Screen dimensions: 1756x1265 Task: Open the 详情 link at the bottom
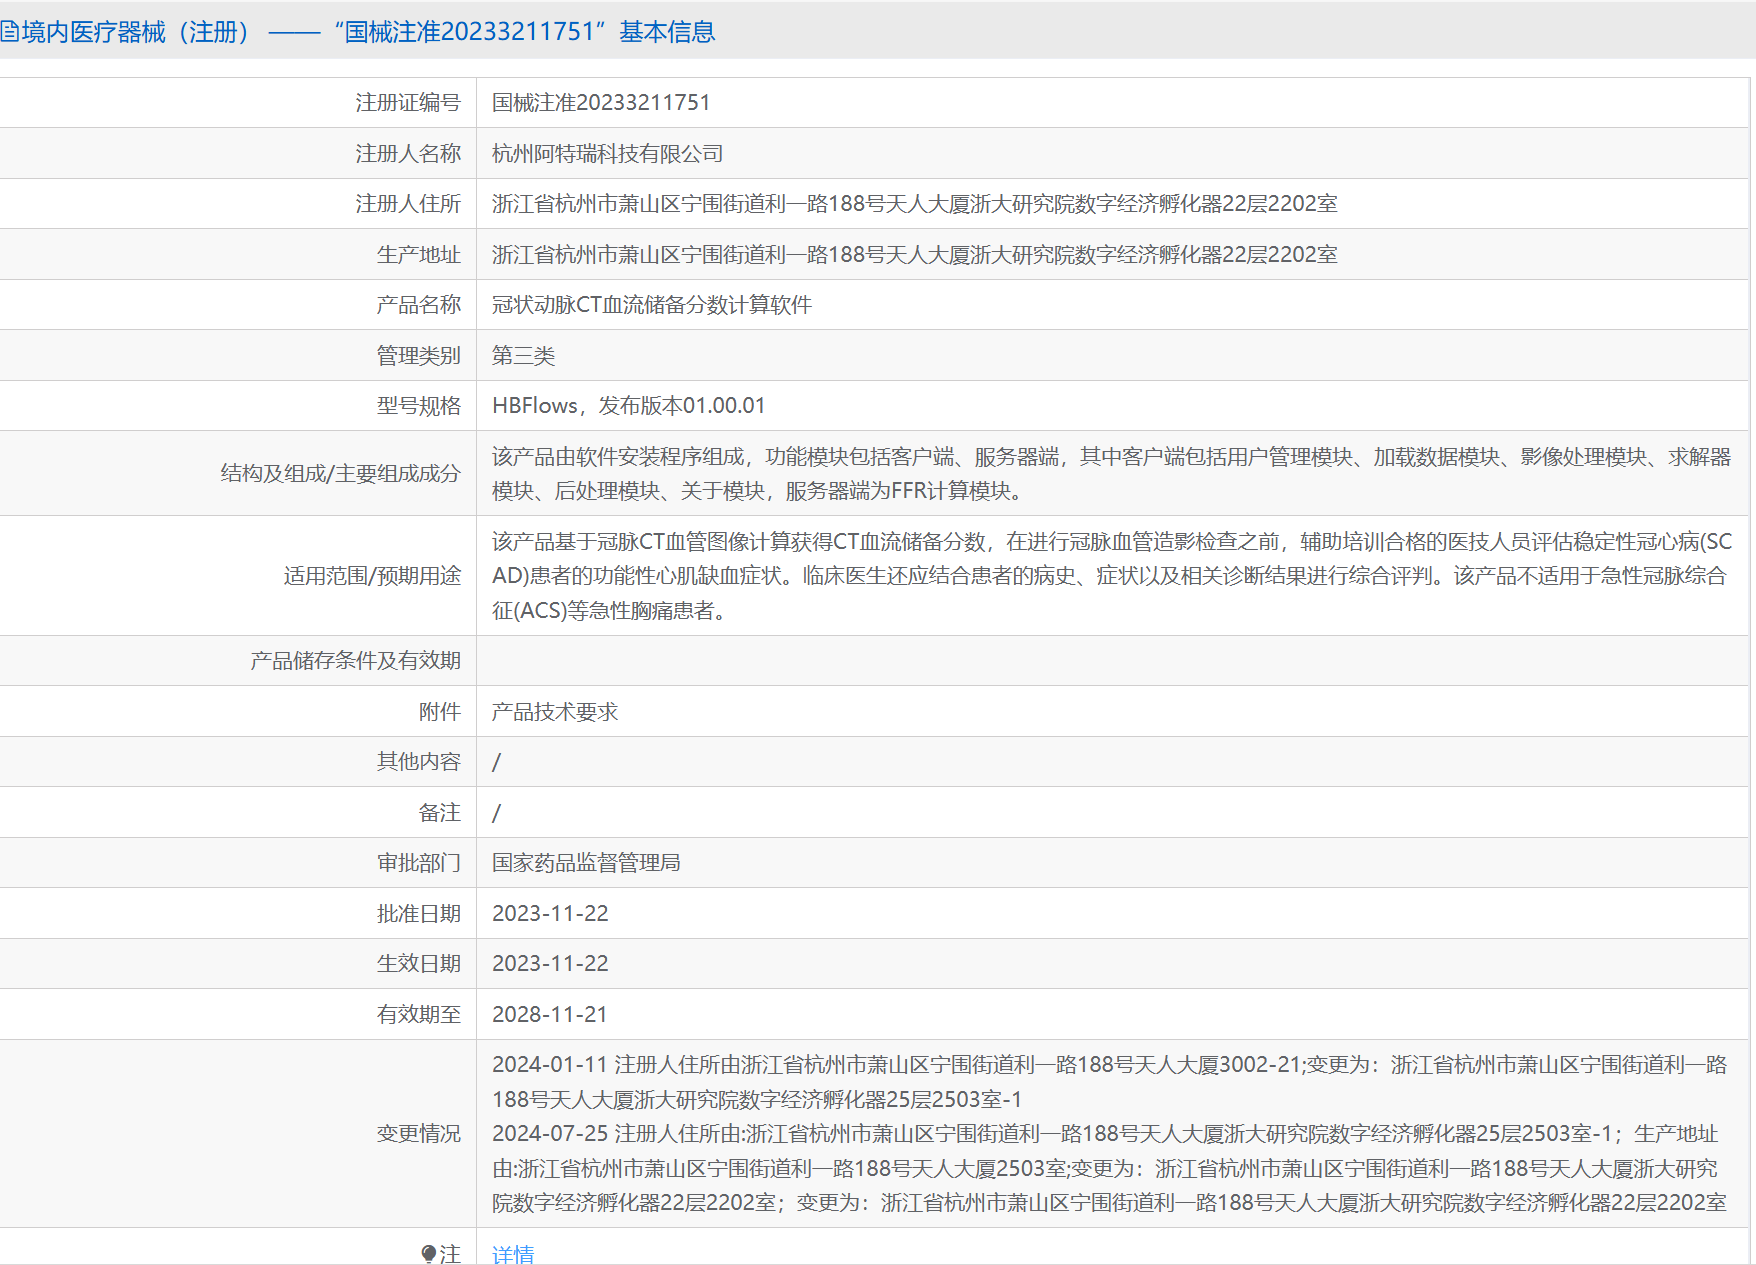pos(513,1254)
